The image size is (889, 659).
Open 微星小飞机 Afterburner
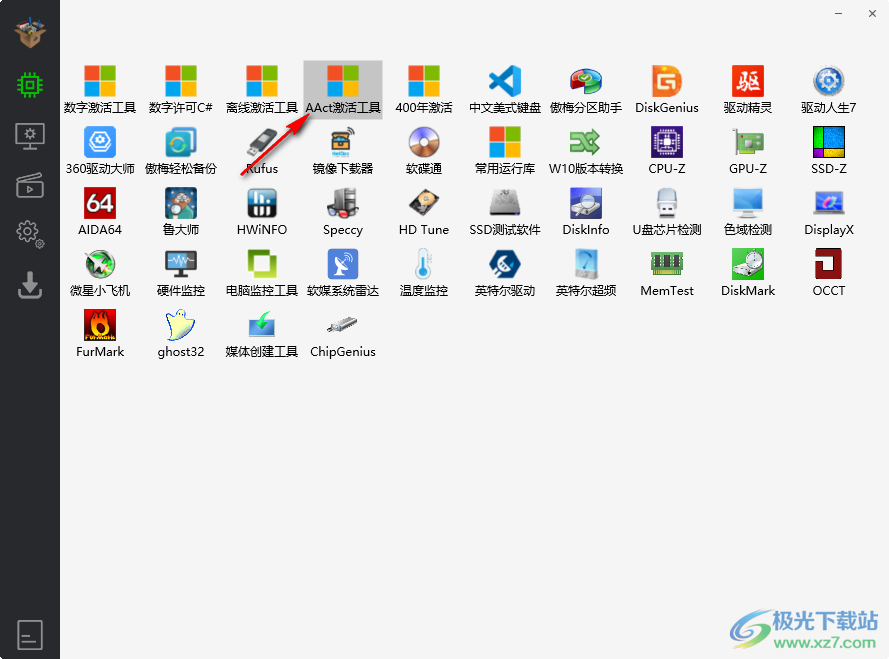point(100,272)
